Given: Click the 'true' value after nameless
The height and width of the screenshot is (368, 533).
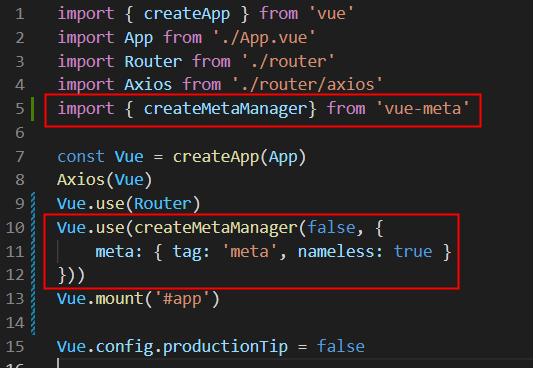Looking at the screenshot, I should point(413,252).
